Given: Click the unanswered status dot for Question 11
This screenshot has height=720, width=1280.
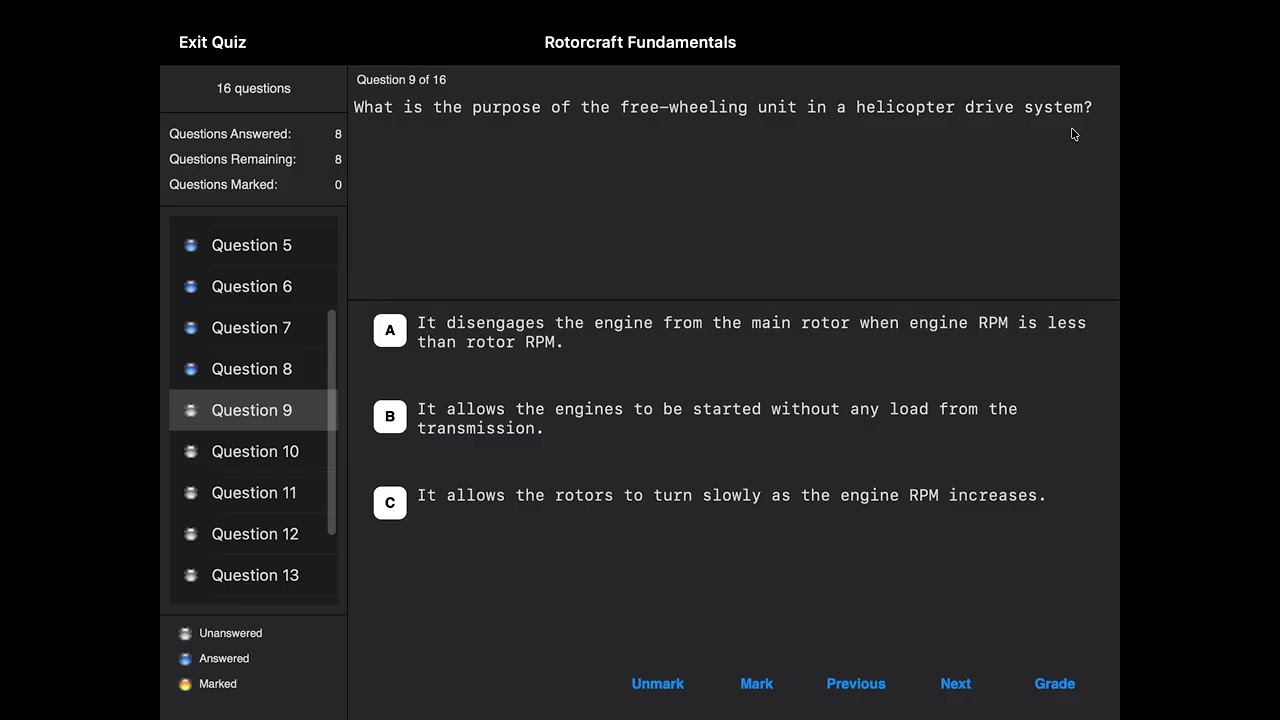Looking at the screenshot, I should (x=191, y=493).
